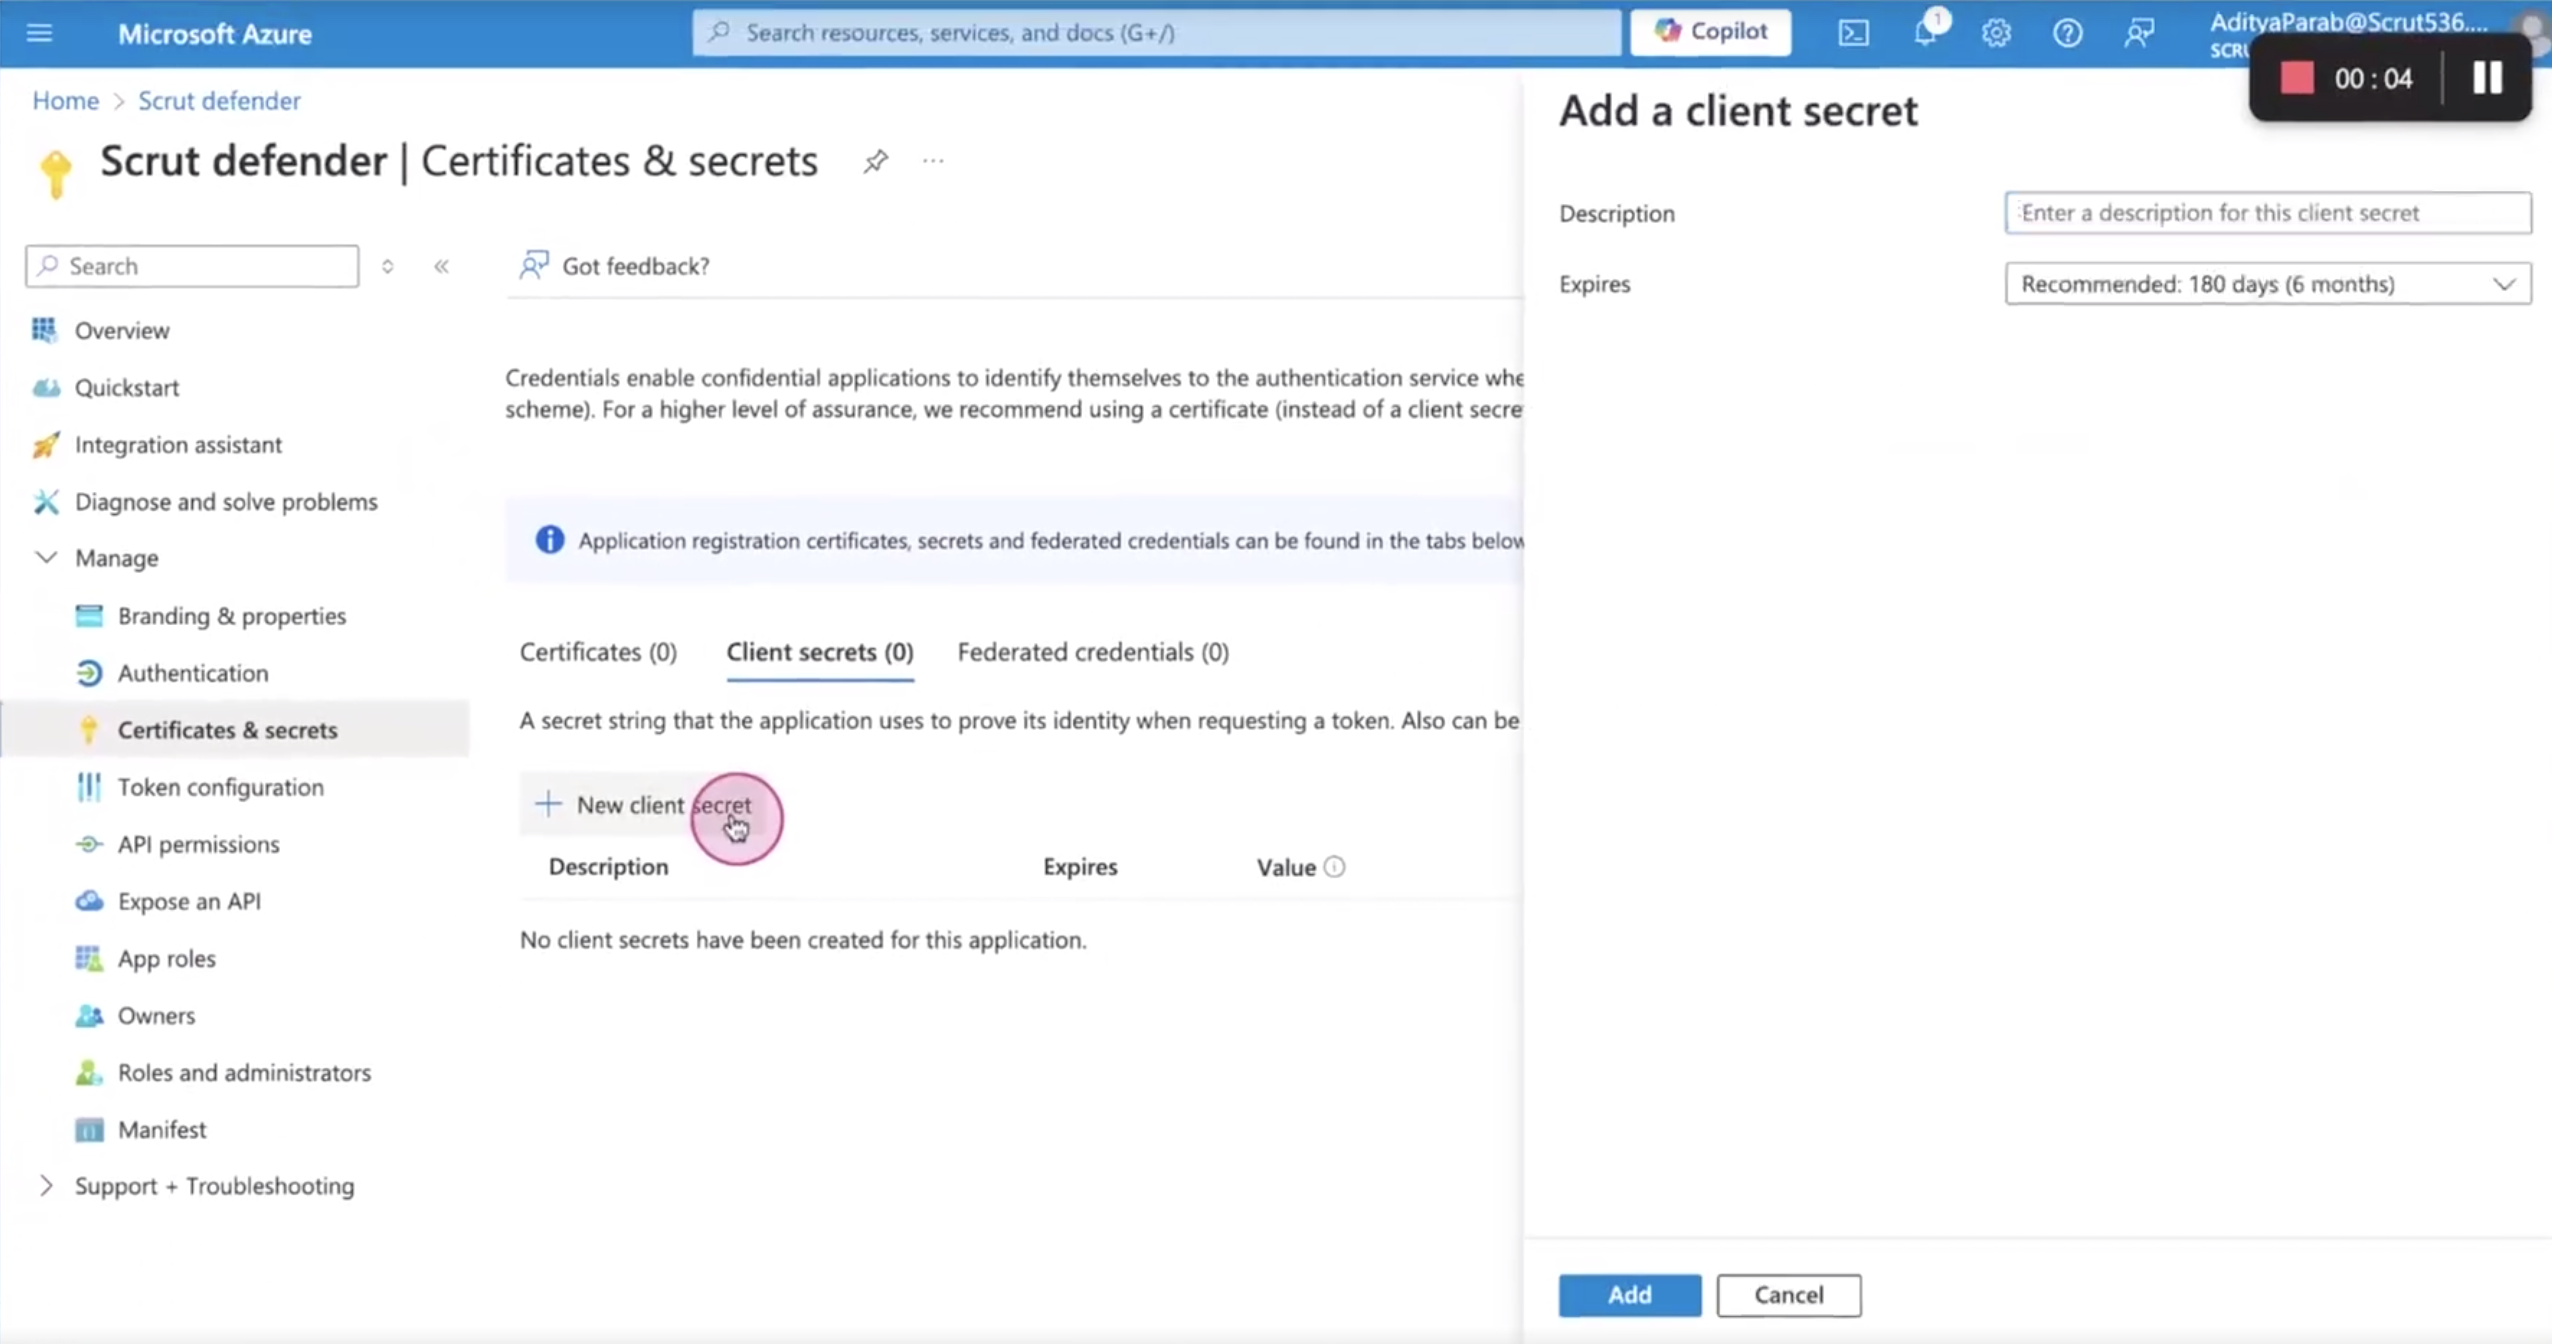This screenshot has width=2552, height=1344.
Task: Open portal settings gear icon
Action: [x=1996, y=33]
